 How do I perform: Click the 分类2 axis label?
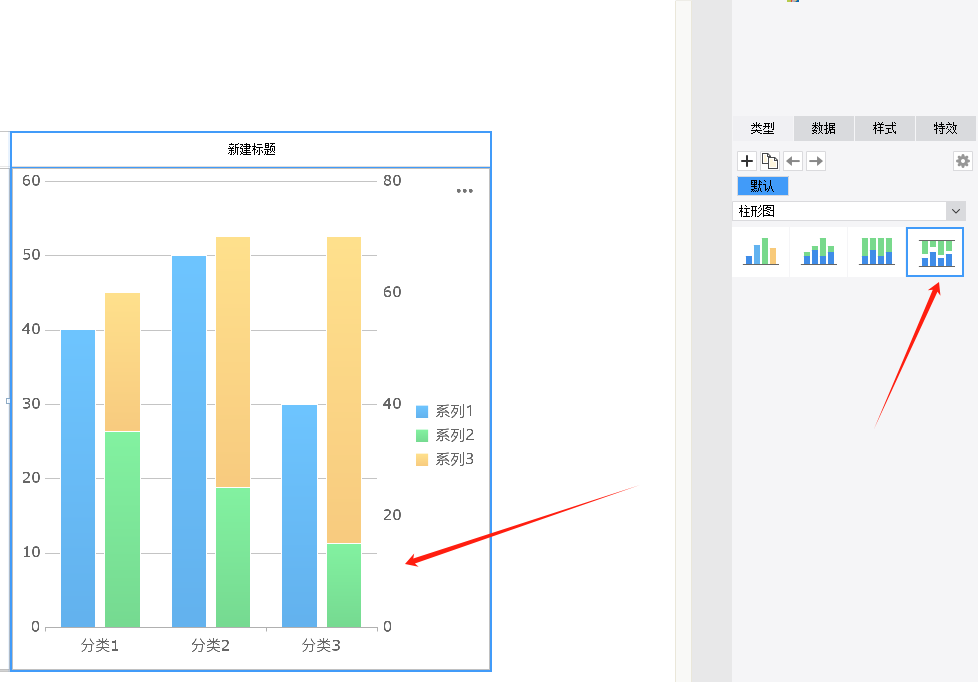tap(210, 646)
